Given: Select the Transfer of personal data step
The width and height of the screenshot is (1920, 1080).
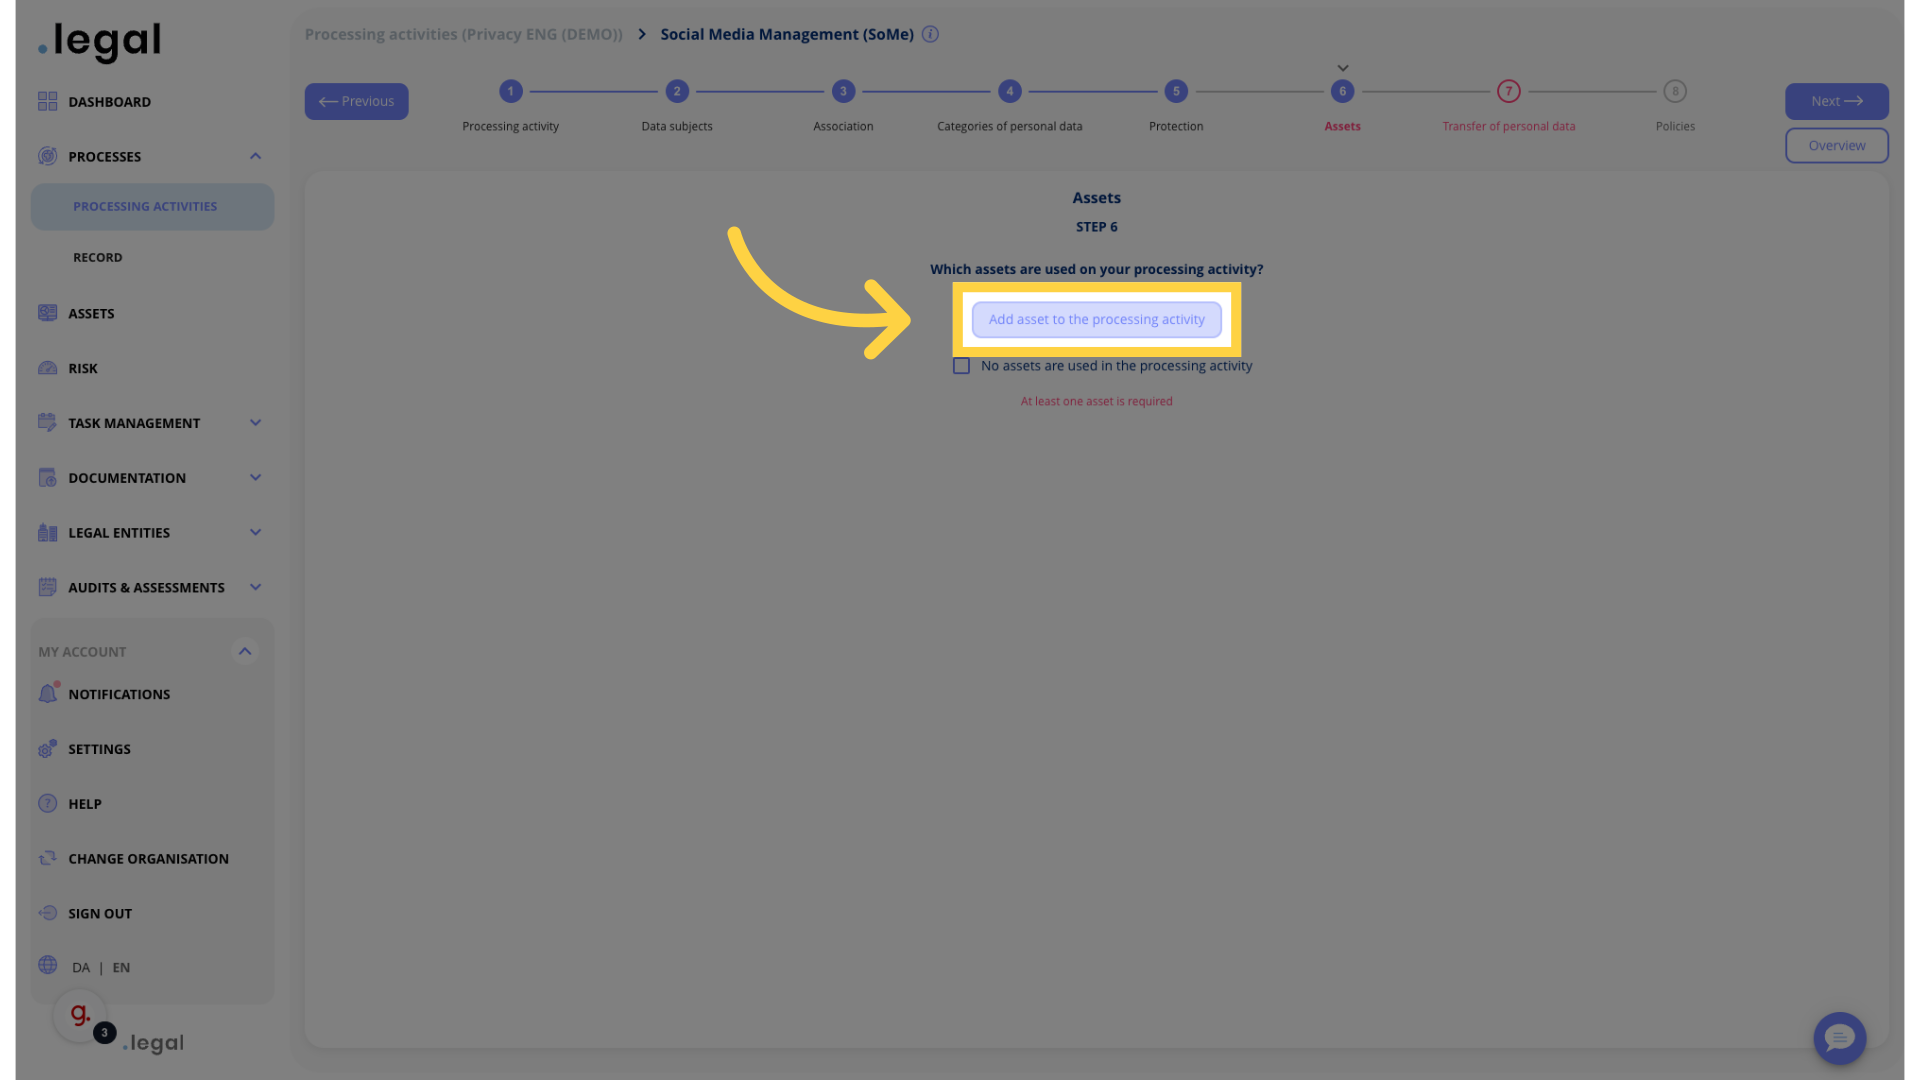Looking at the screenshot, I should pyautogui.click(x=1509, y=90).
